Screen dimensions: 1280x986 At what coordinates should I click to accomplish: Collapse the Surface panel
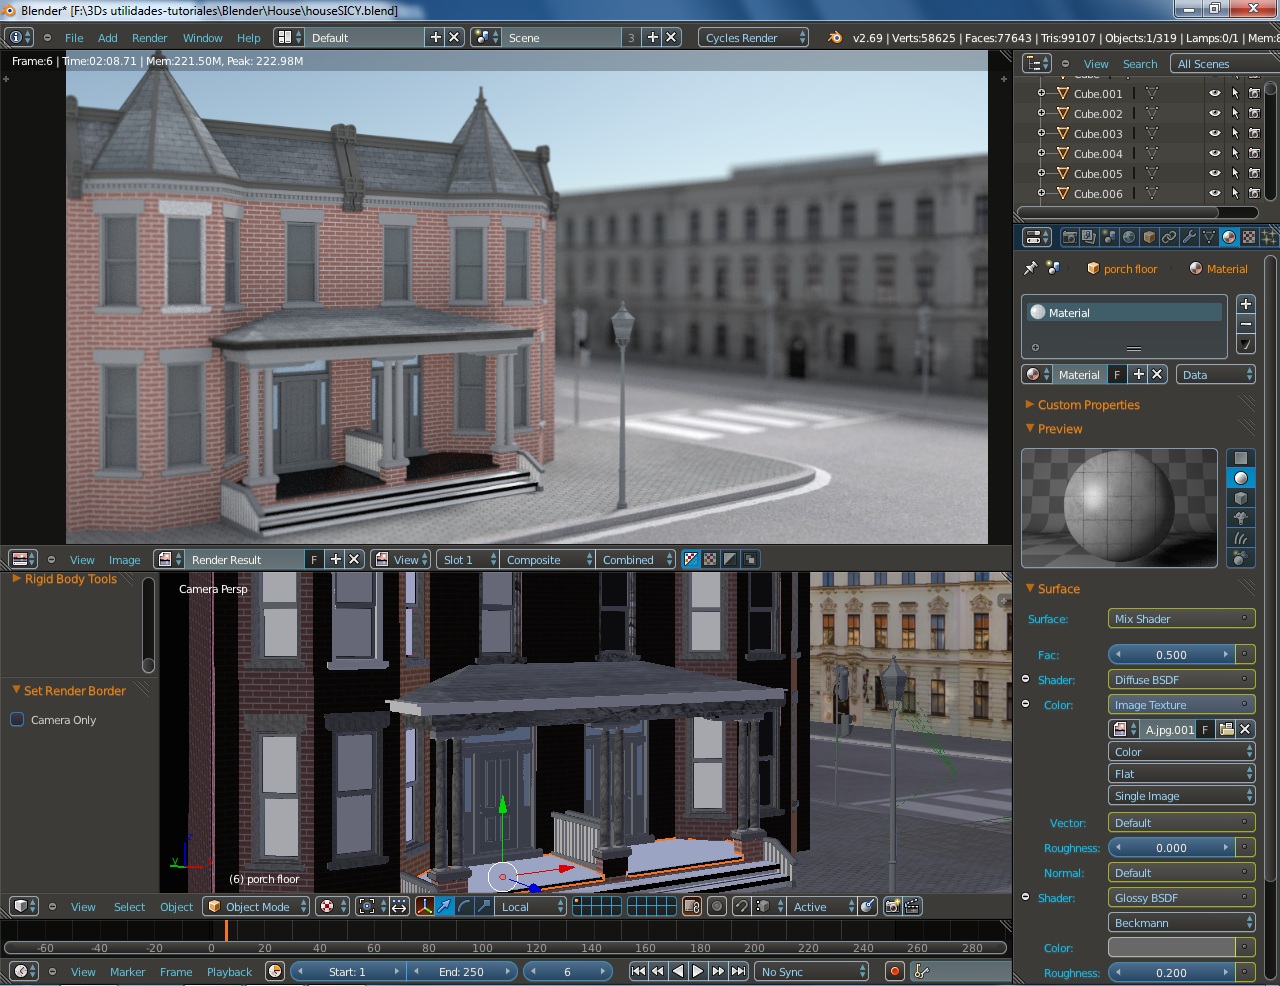tap(1058, 589)
